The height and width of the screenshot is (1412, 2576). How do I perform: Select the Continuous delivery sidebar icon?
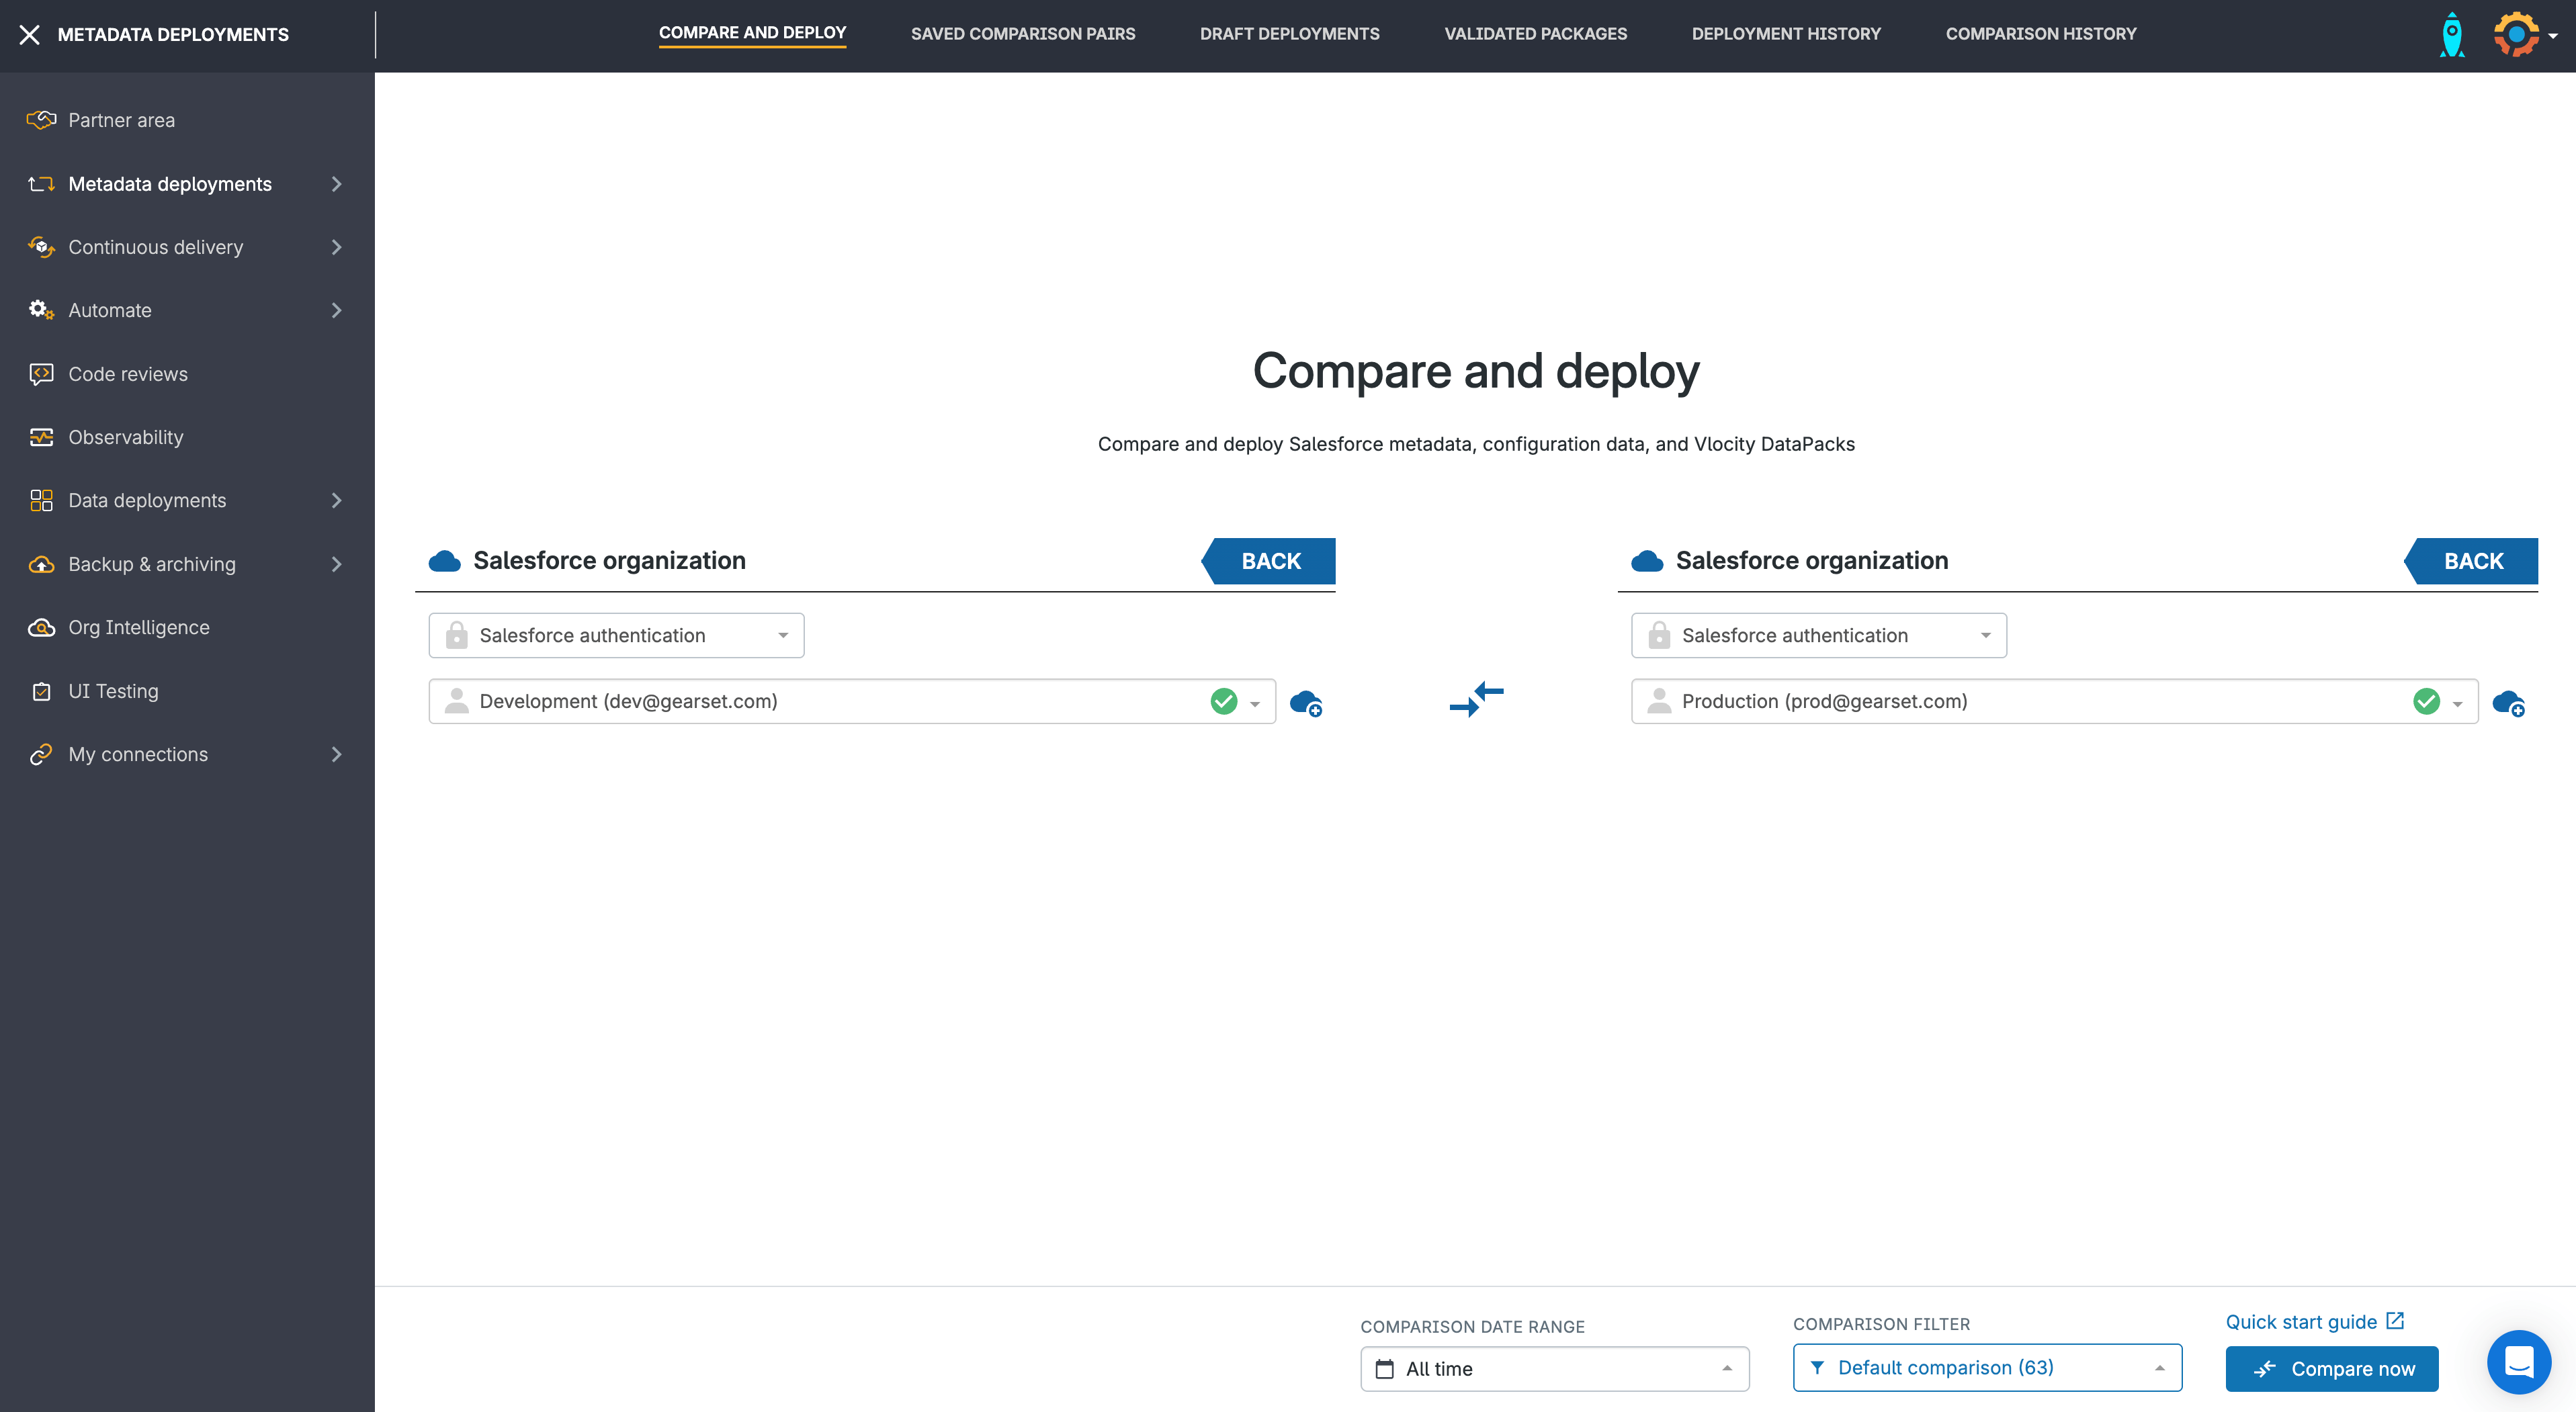41,247
